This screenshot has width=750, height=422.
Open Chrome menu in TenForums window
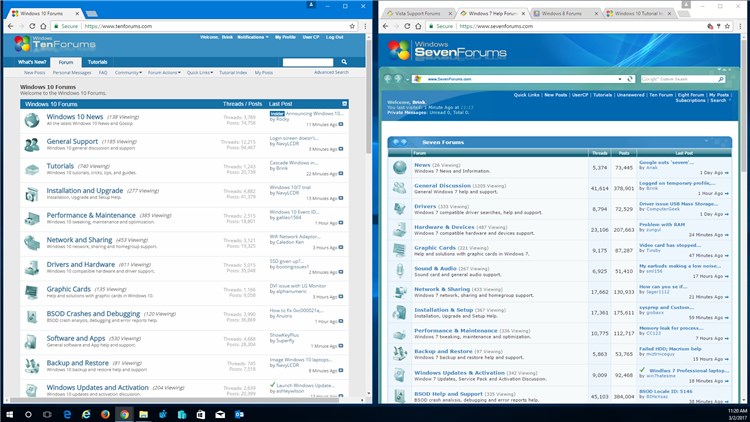click(365, 26)
